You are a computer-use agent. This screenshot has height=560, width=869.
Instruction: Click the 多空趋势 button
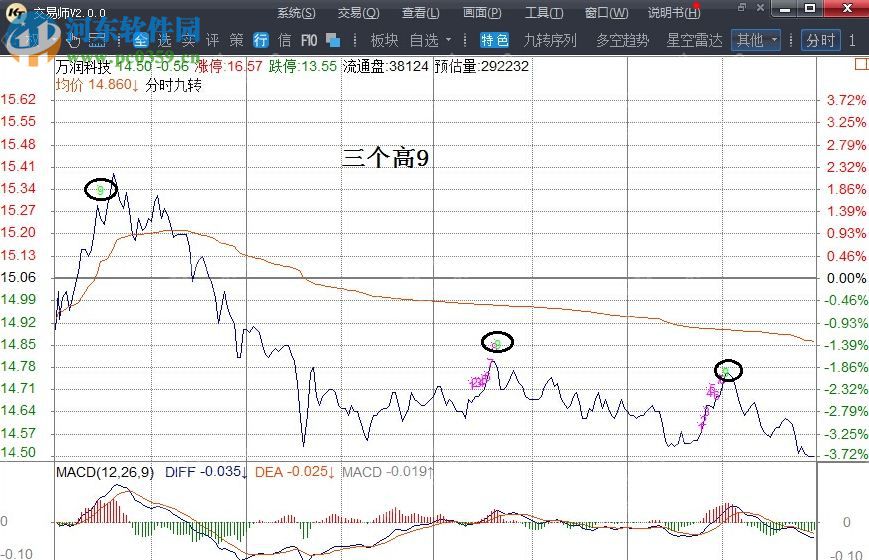622,40
